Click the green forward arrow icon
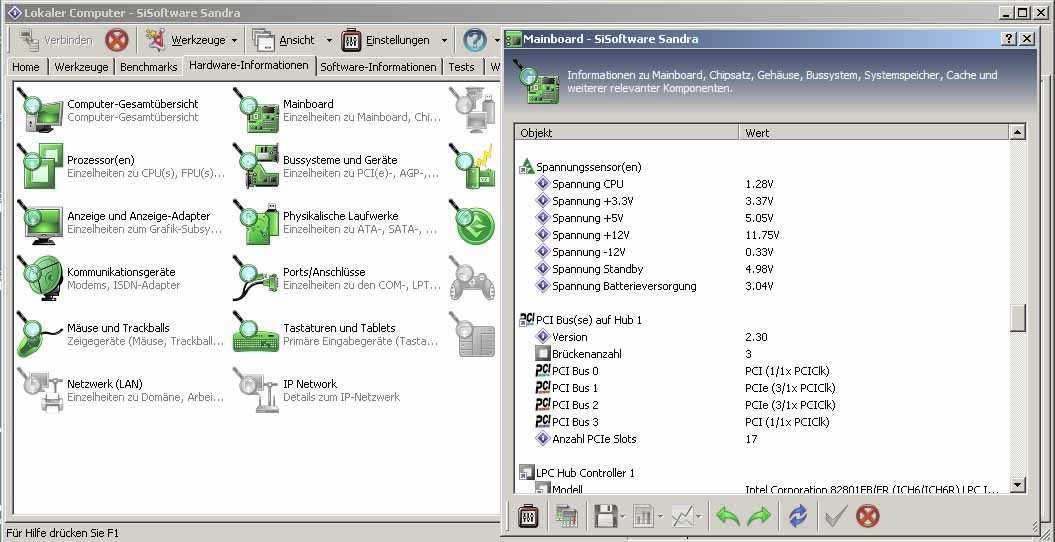The height and width of the screenshot is (542, 1055). click(x=759, y=516)
